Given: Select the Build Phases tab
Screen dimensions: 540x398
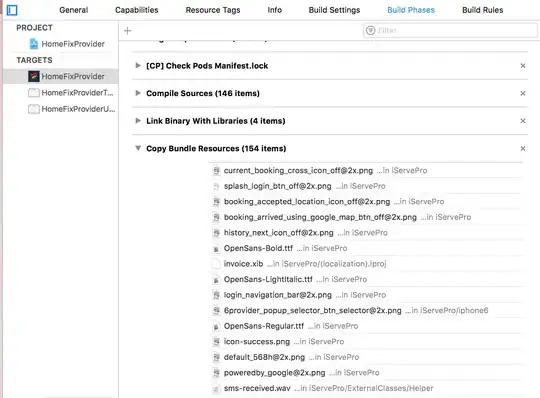Looking at the screenshot, I should tap(411, 10).
